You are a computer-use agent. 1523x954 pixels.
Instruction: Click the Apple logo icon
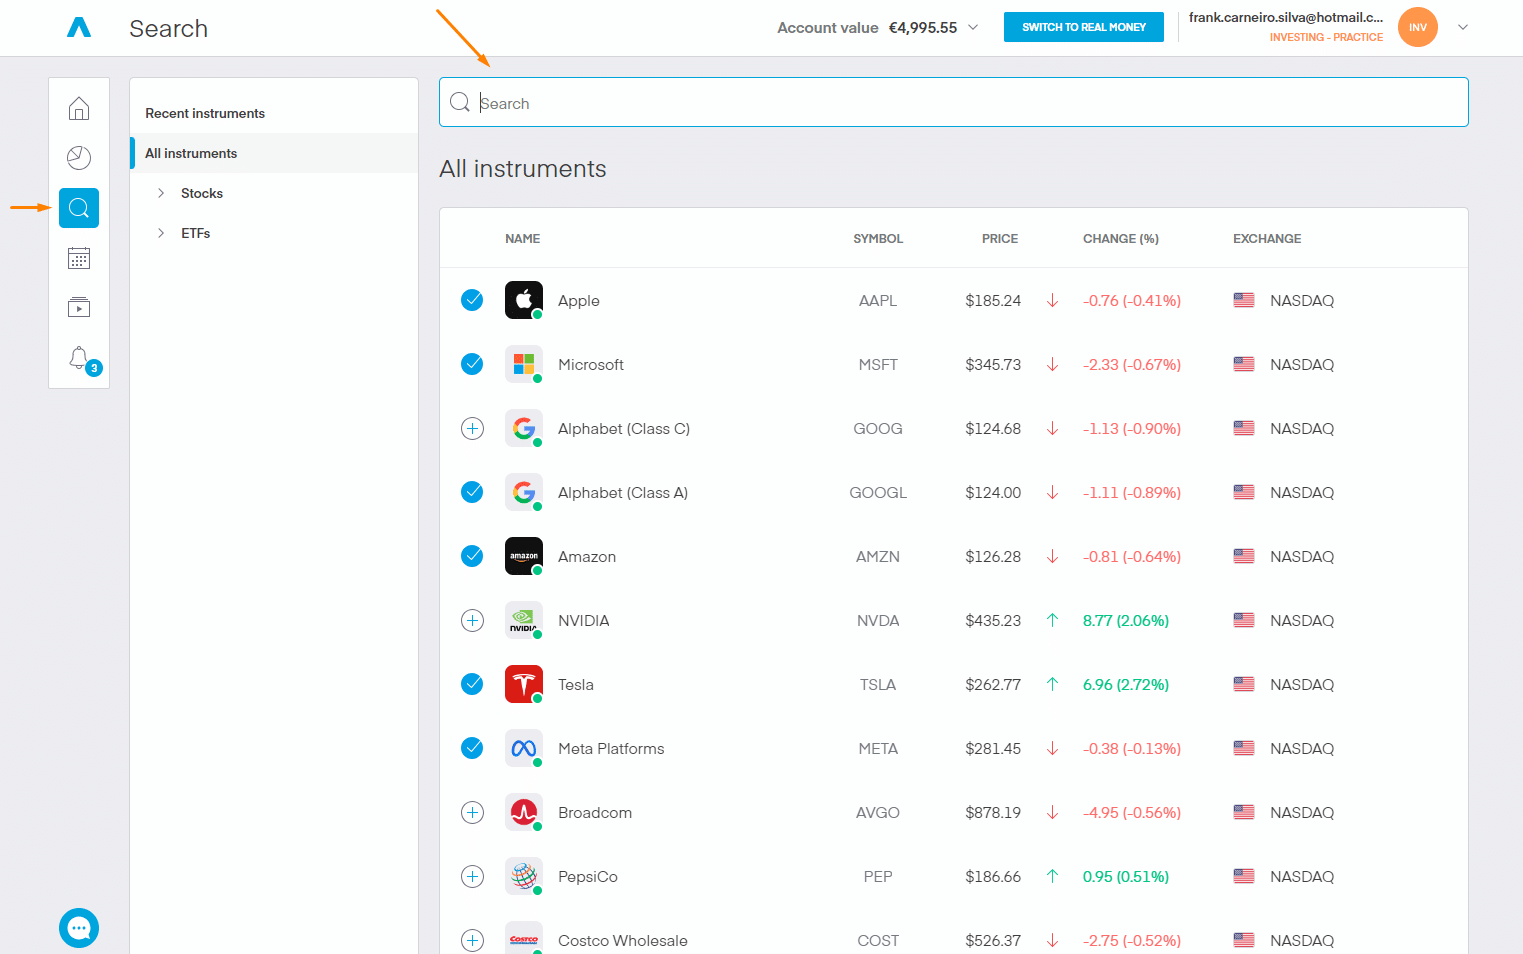pyautogui.click(x=524, y=300)
